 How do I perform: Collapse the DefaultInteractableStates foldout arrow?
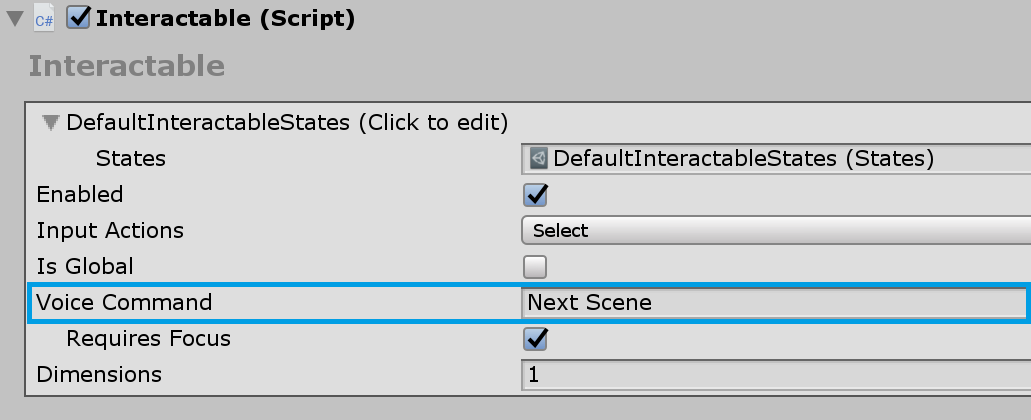click(x=50, y=123)
